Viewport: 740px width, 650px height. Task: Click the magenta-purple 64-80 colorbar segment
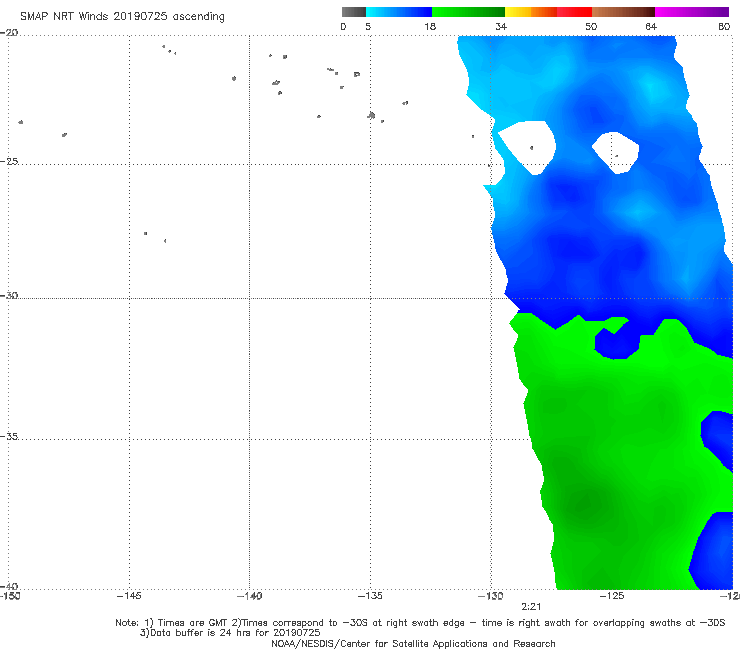(692, 12)
